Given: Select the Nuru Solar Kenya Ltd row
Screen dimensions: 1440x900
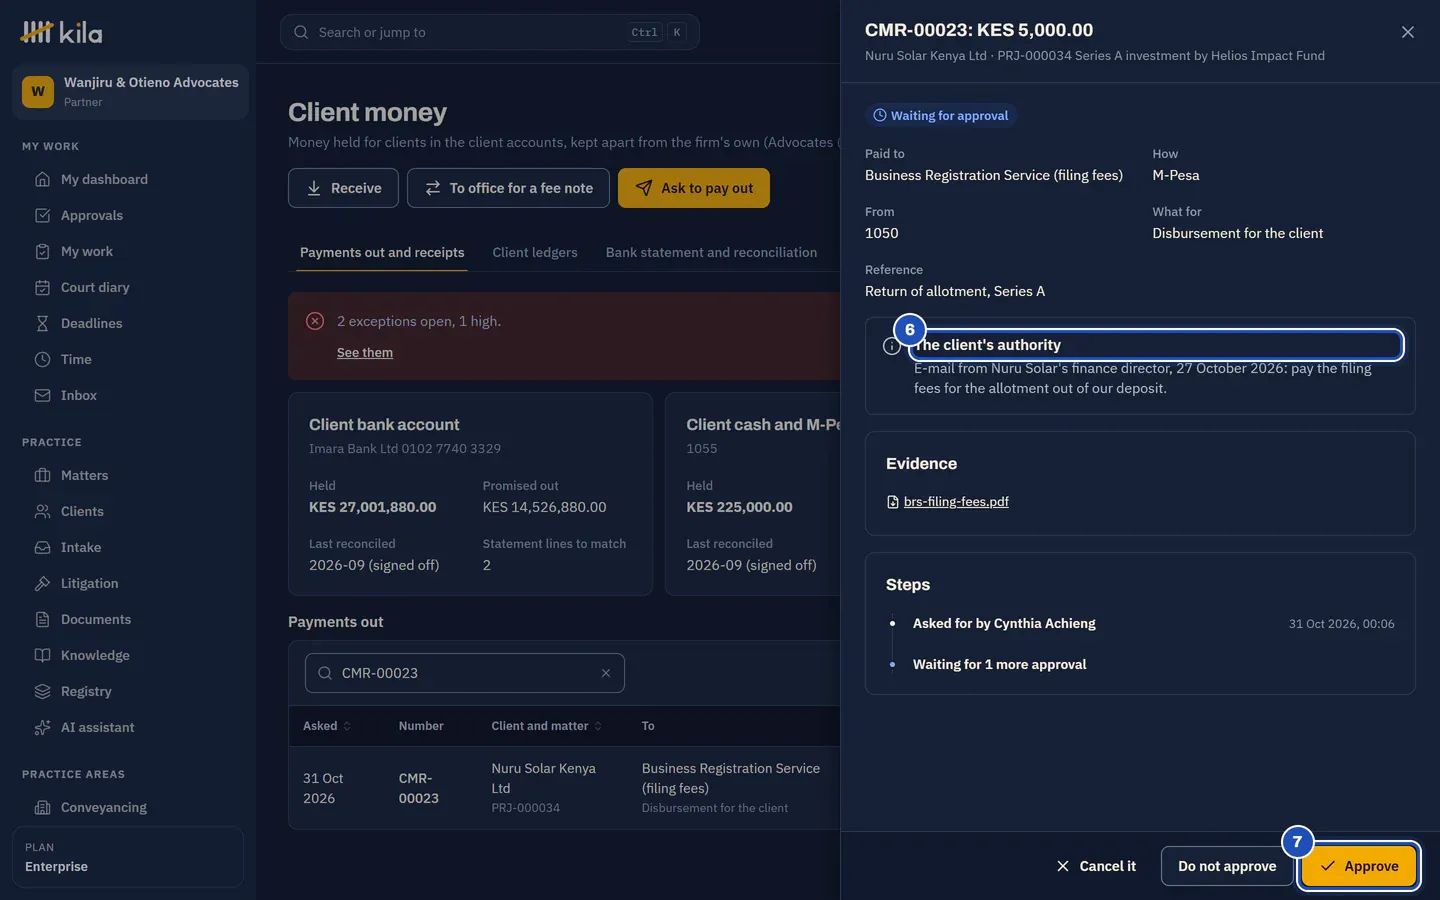Looking at the screenshot, I should (564, 788).
